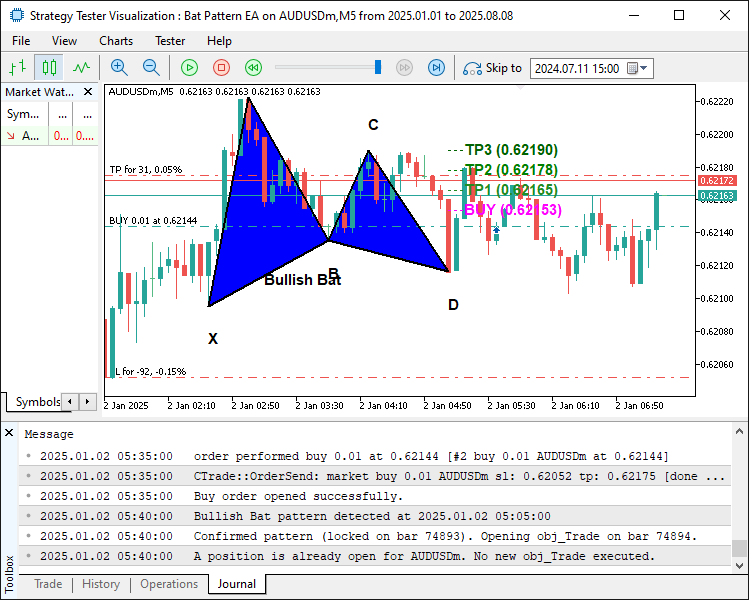Click the TP1 (0.62165) label
The width and height of the screenshot is (749, 600).
(511, 190)
